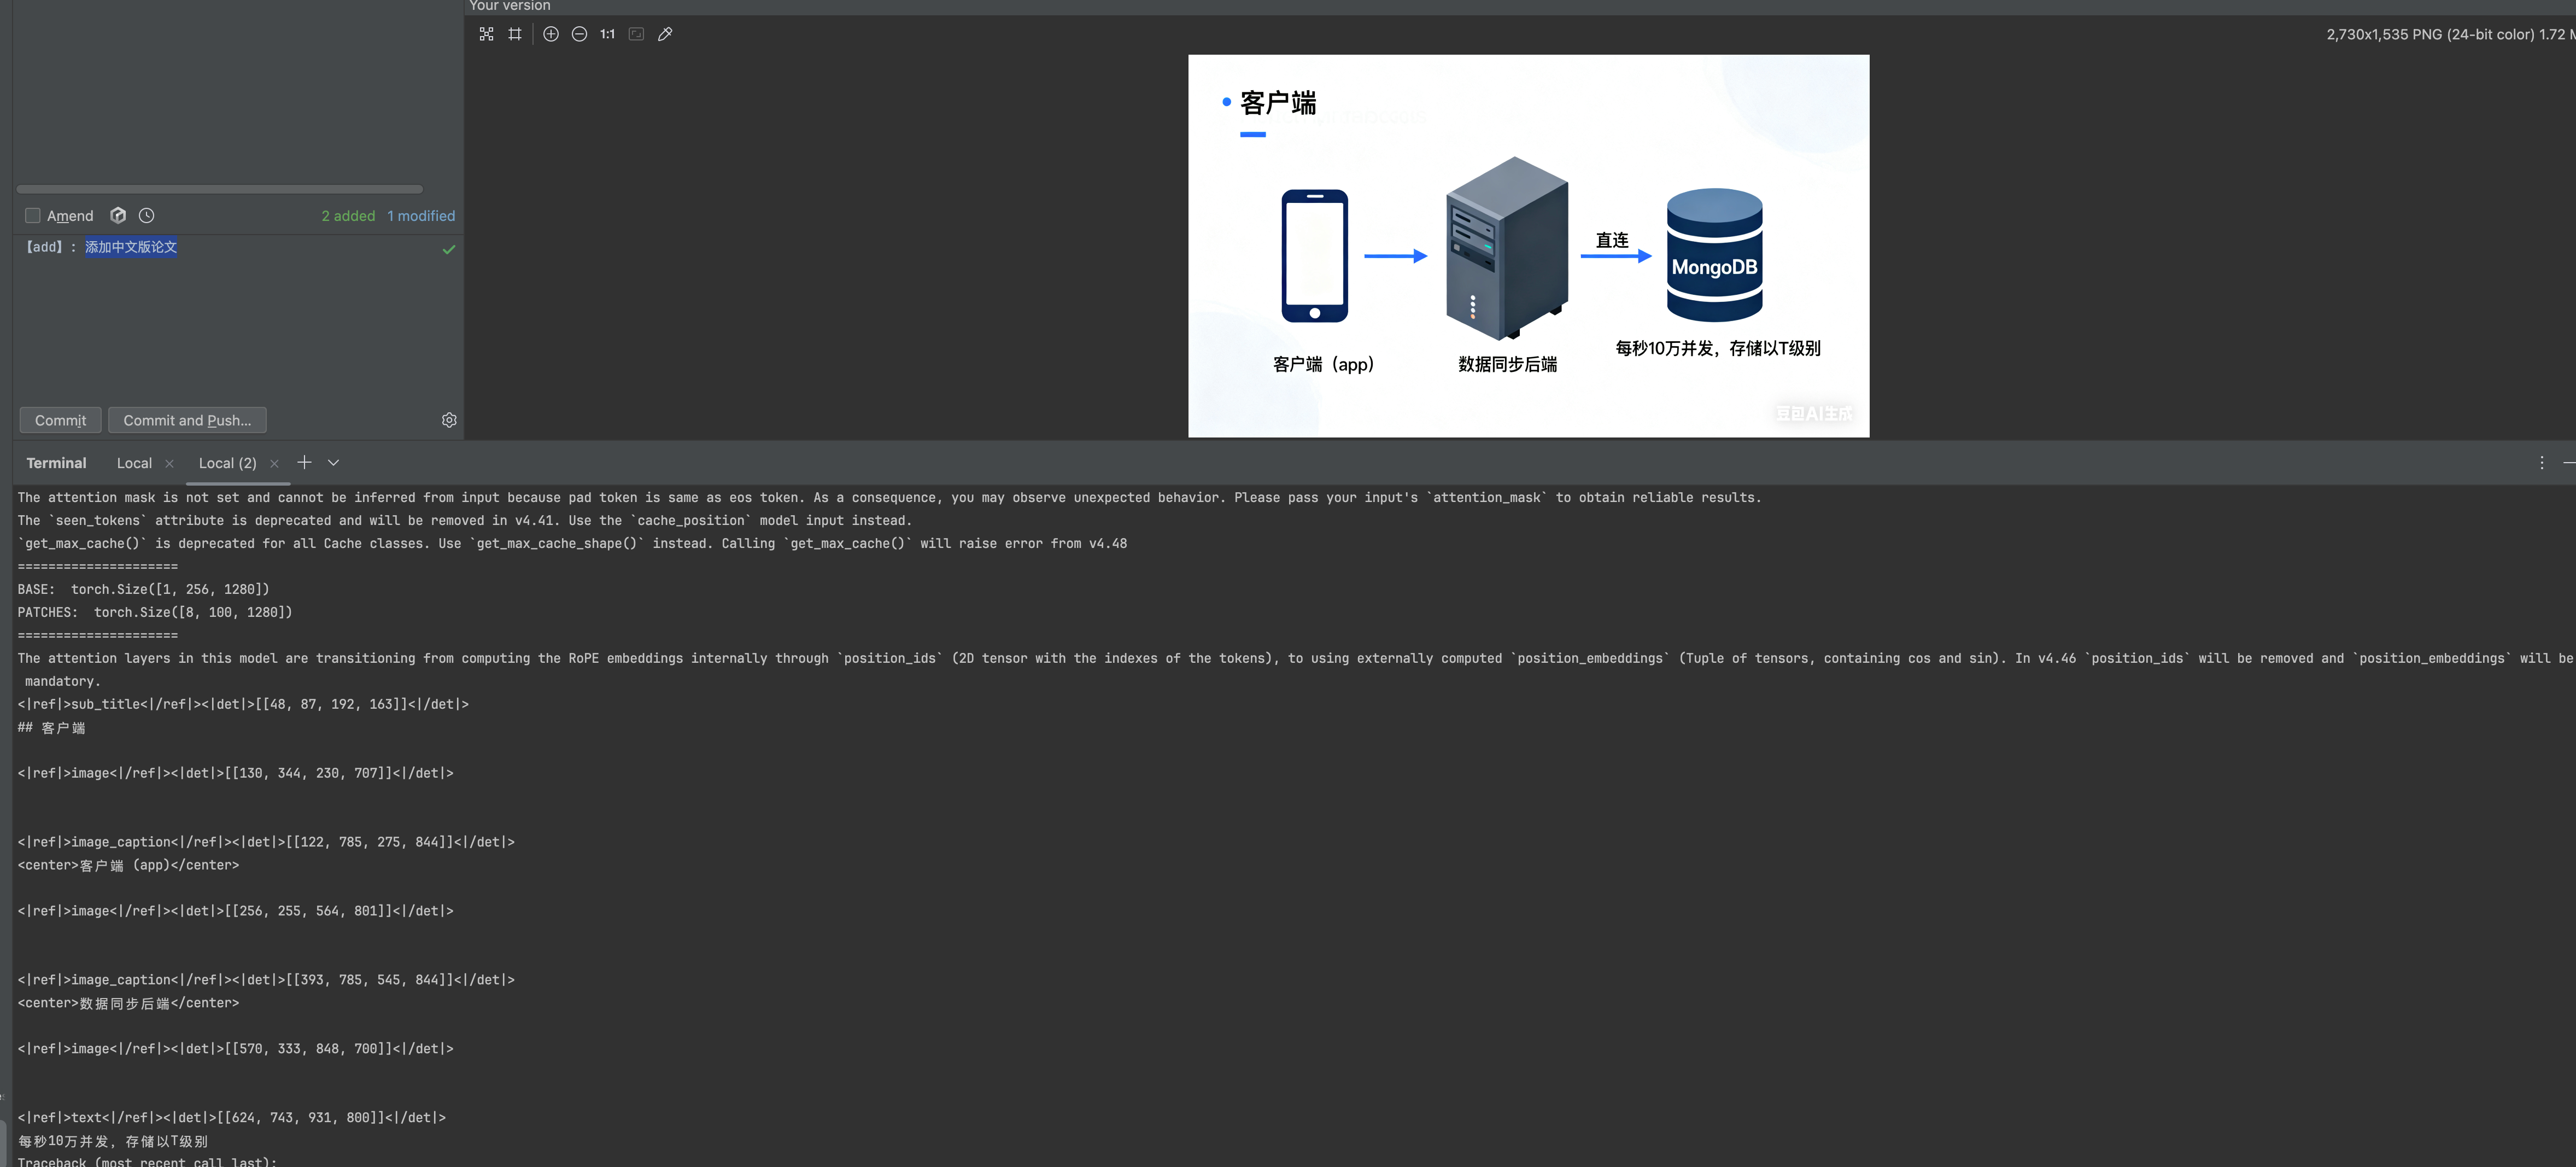Viewport: 2576px width, 1167px height.
Task: Toggle grid display in image viewer
Action: pyautogui.click(x=515, y=34)
